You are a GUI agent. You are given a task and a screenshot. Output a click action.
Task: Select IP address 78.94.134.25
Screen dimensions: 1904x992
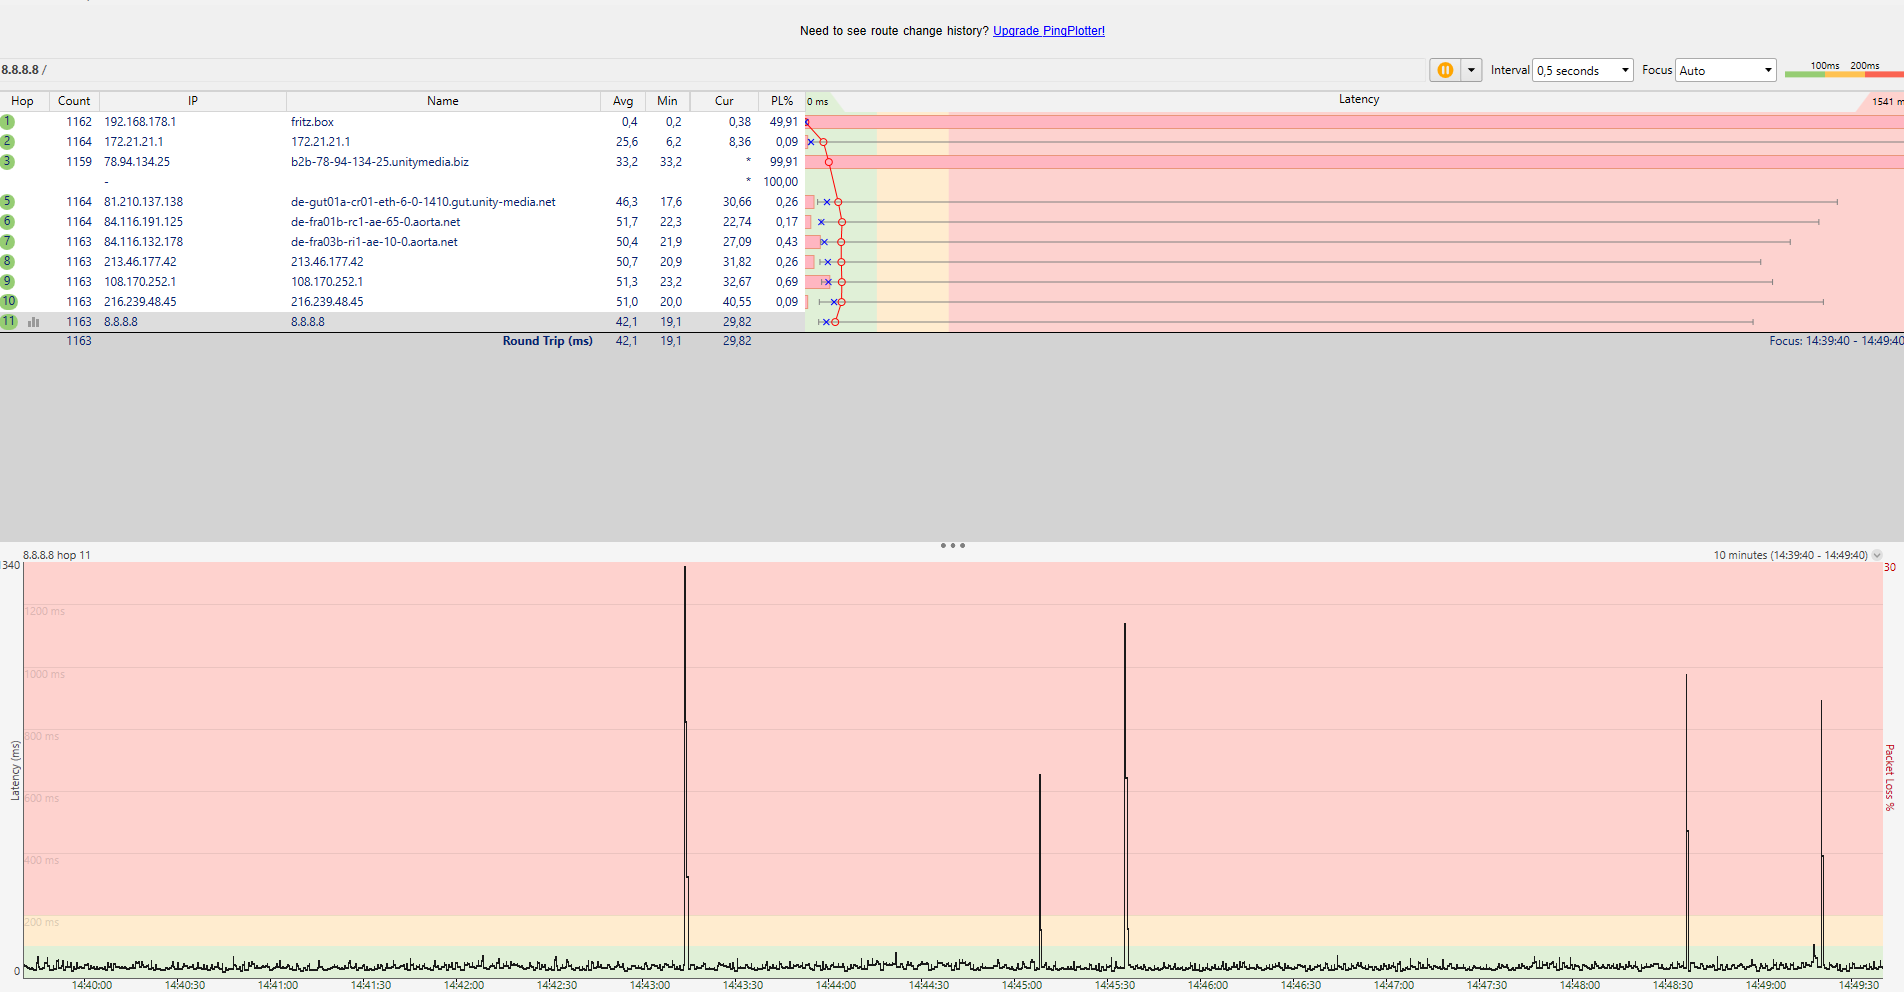pyautogui.click(x=137, y=162)
